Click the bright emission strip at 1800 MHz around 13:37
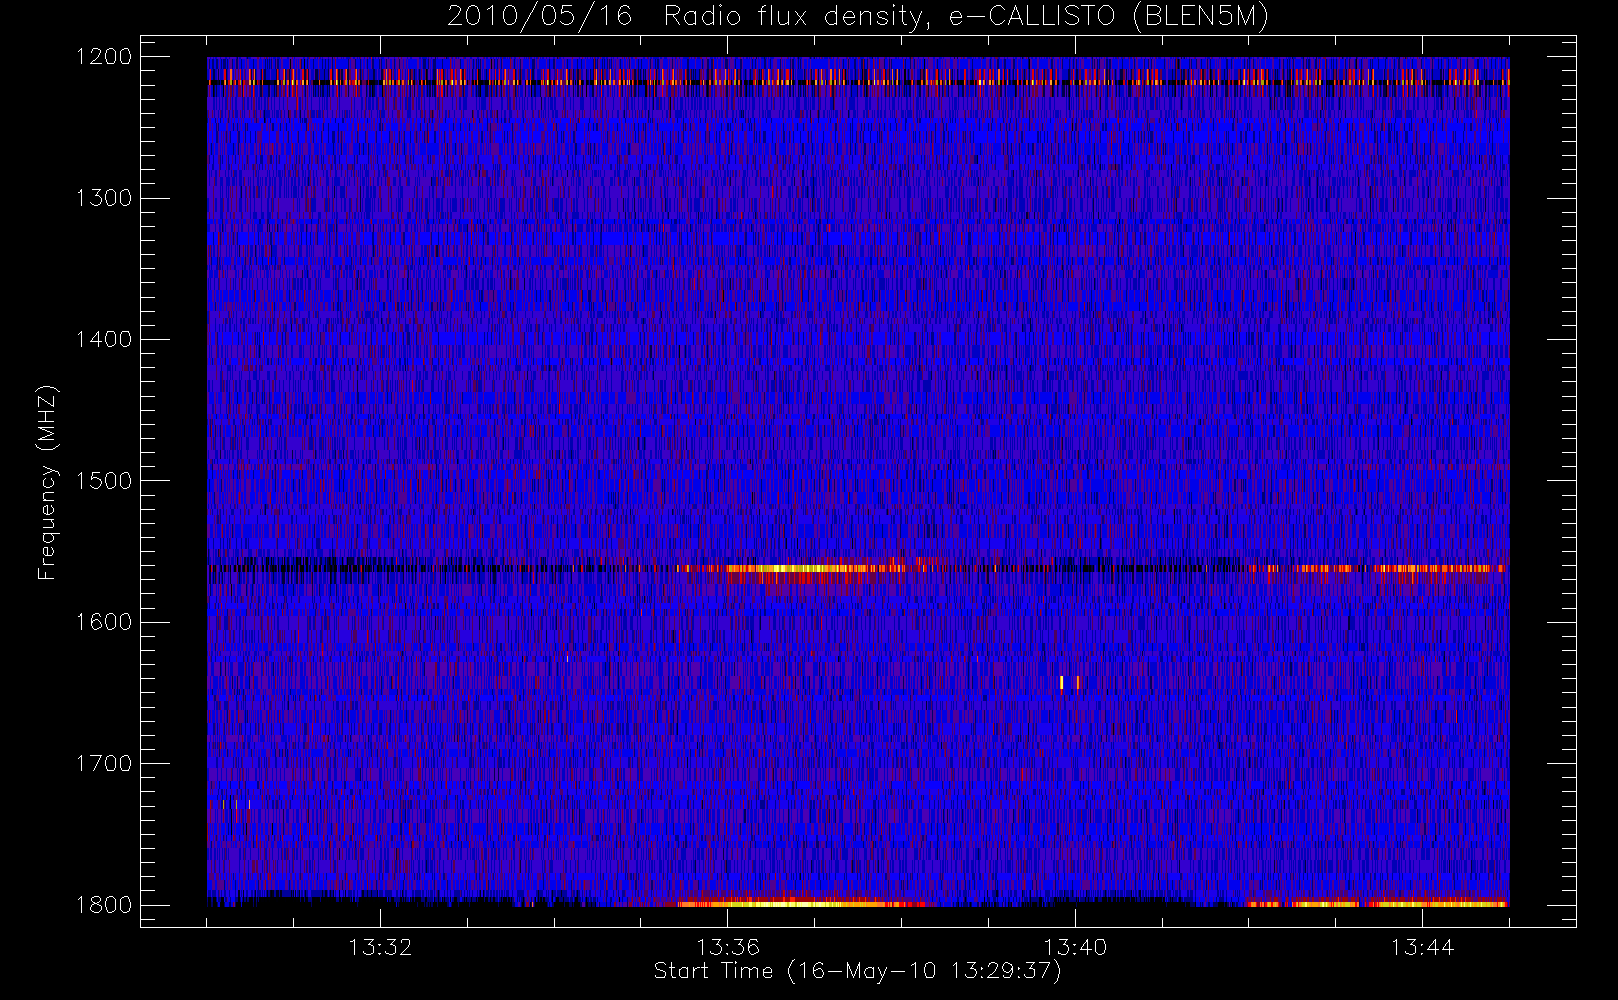This screenshot has width=1618, height=1000. (x=800, y=904)
